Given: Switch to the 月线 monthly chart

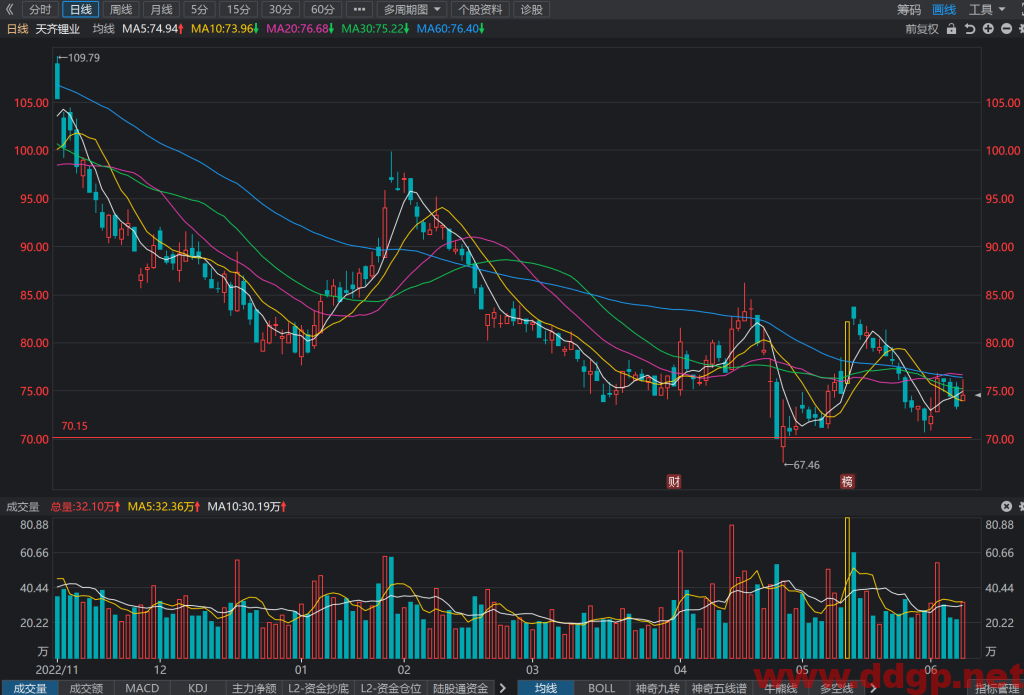Looking at the screenshot, I should [161, 9].
